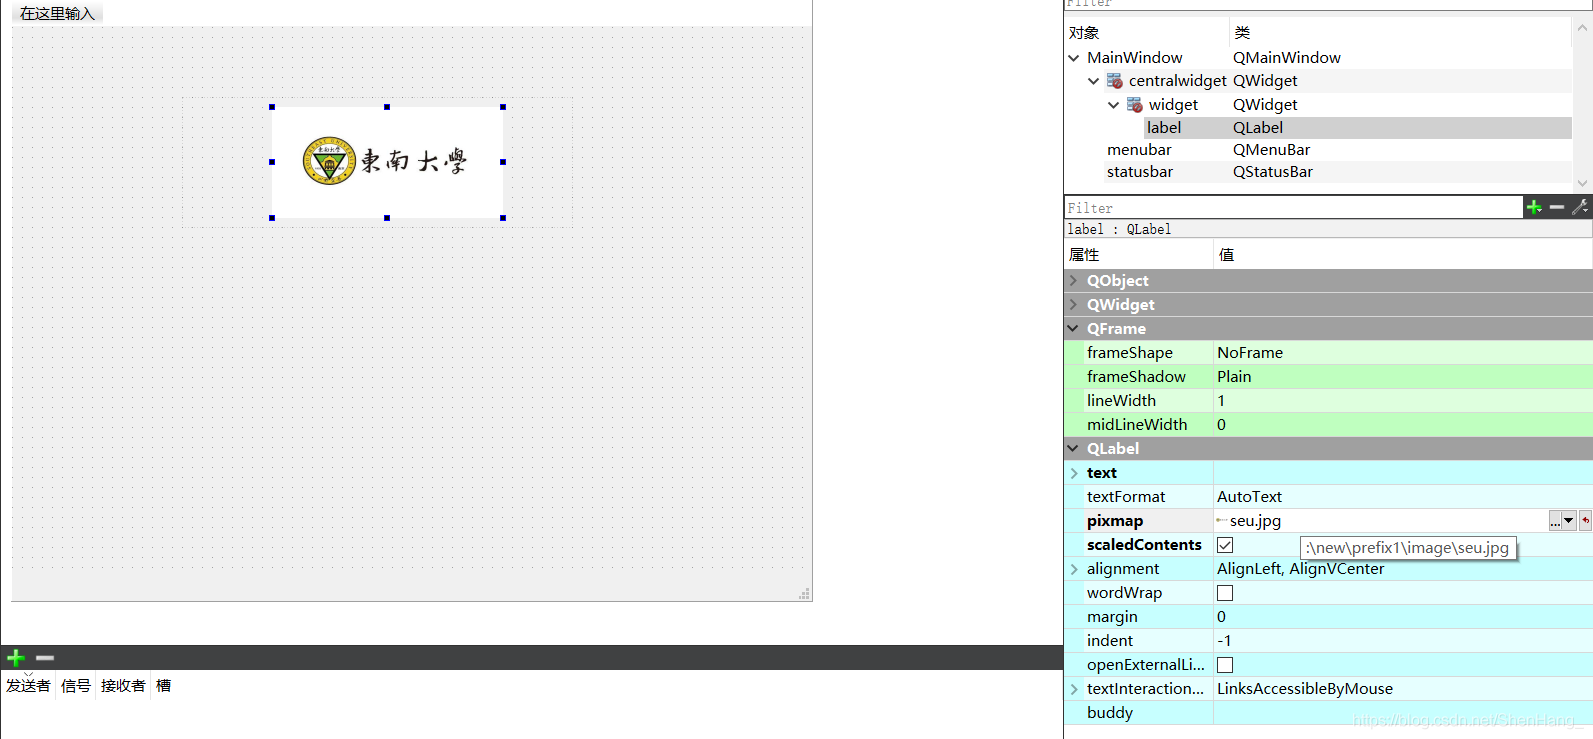Click the centralwidget layout icon in object tree
1593x739 pixels.
point(1115,81)
